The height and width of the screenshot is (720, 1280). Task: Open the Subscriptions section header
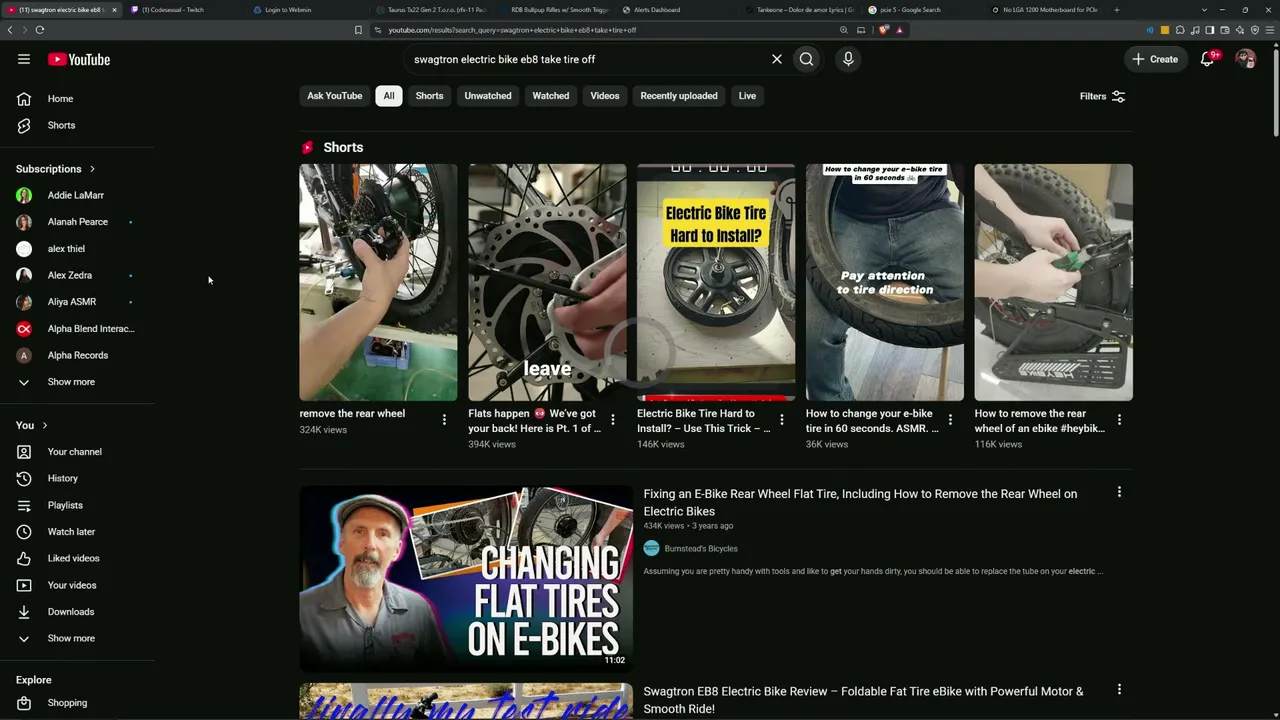(x=56, y=169)
